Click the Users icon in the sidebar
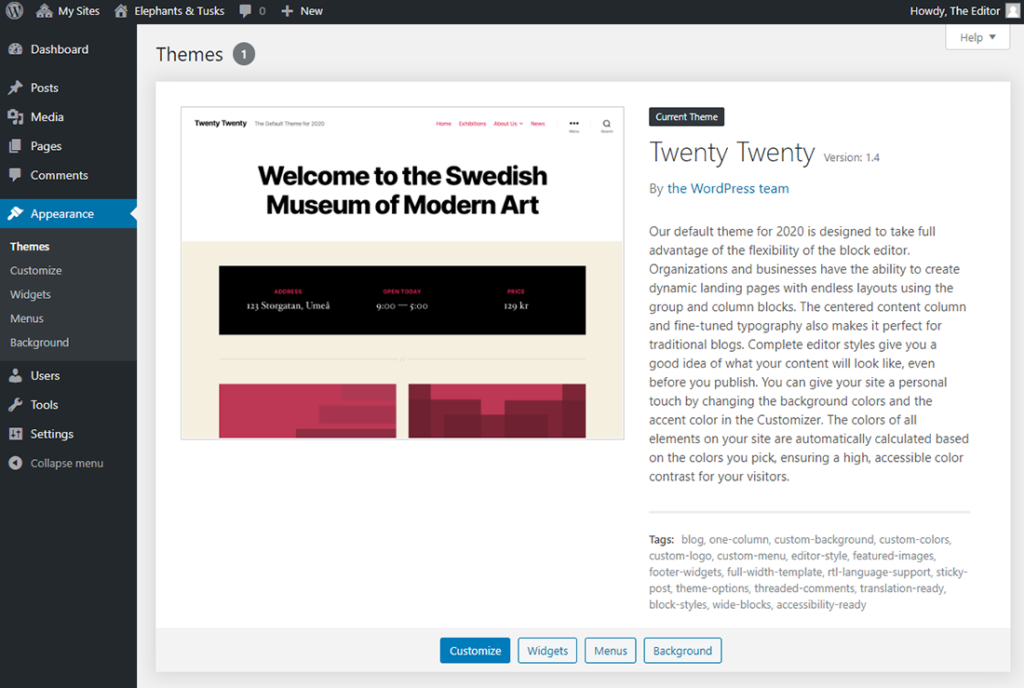The height and width of the screenshot is (688, 1024). (x=14, y=375)
